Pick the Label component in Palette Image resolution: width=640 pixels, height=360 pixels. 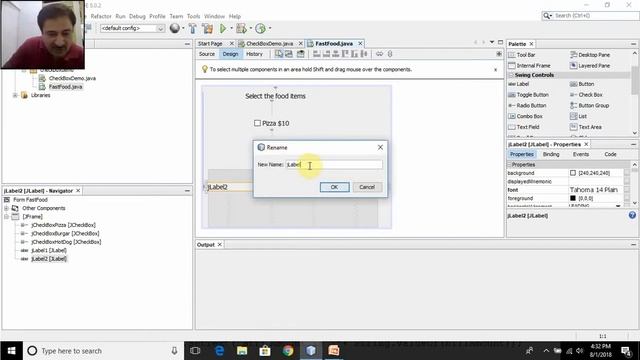(519, 84)
